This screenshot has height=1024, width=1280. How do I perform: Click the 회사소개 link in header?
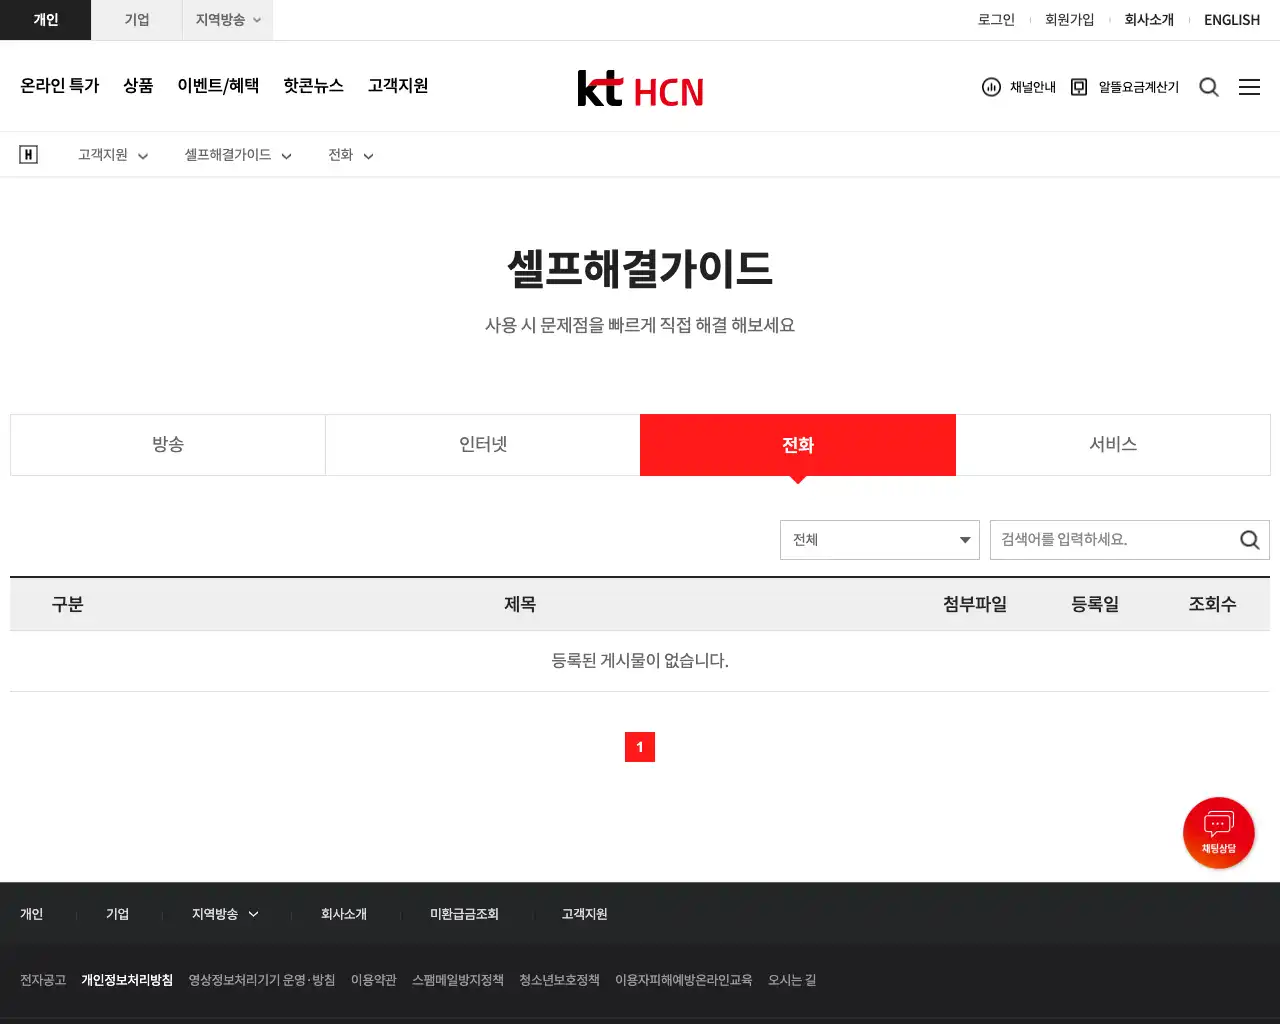(x=1149, y=20)
